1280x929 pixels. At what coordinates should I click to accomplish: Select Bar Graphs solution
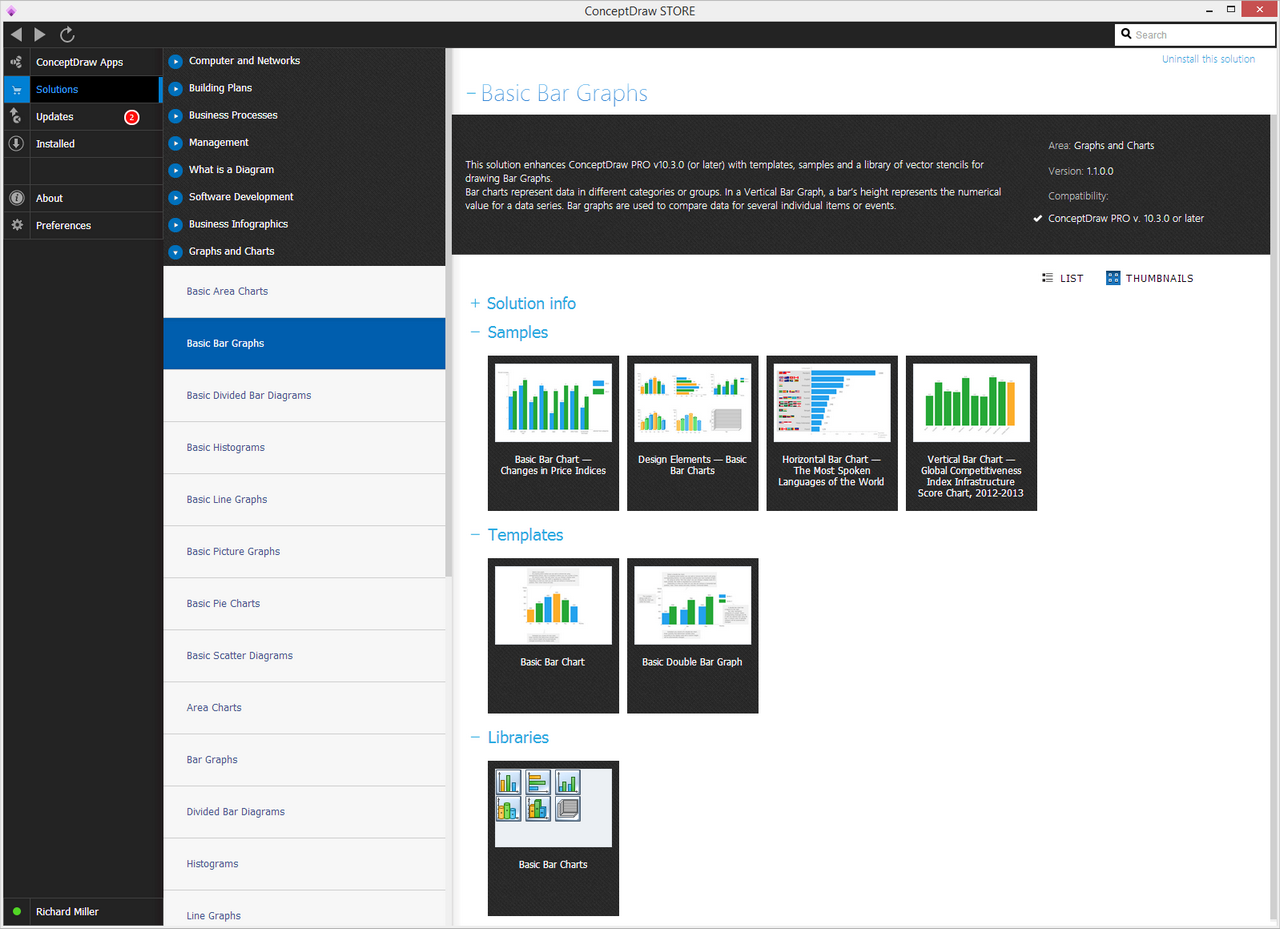coord(304,760)
